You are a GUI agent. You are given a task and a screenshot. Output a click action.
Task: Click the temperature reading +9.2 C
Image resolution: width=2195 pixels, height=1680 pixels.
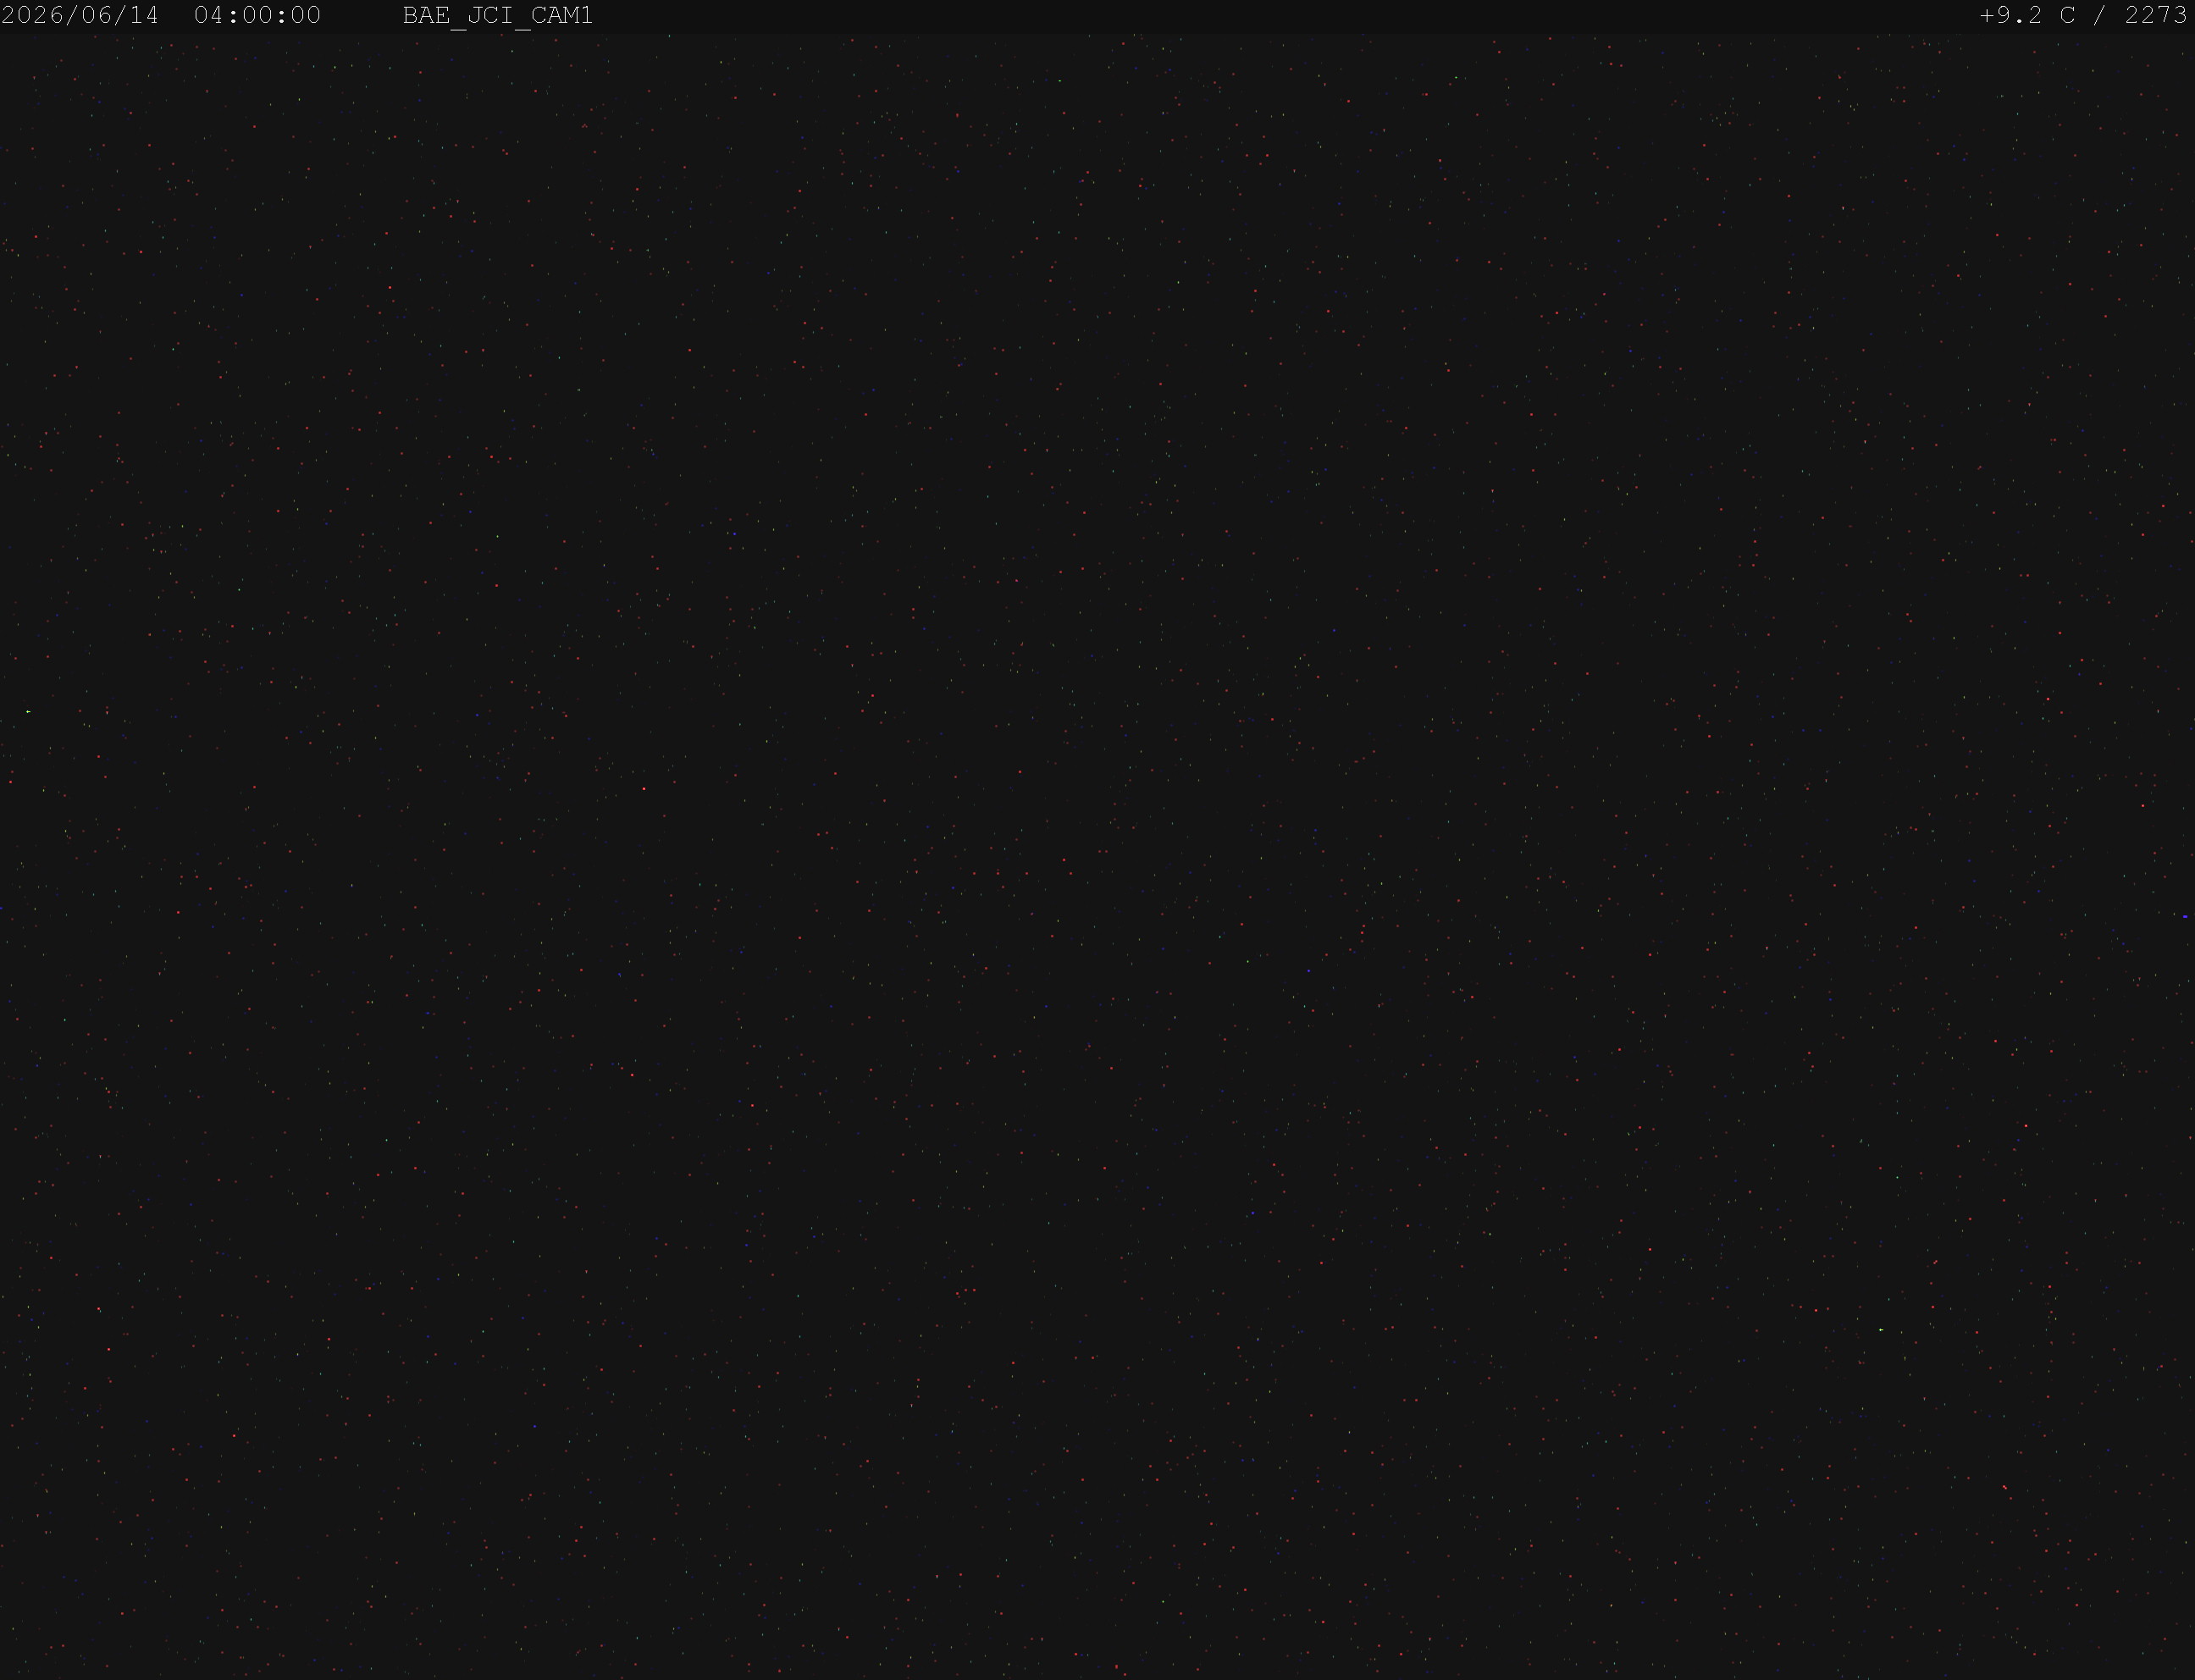(x=2028, y=16)
